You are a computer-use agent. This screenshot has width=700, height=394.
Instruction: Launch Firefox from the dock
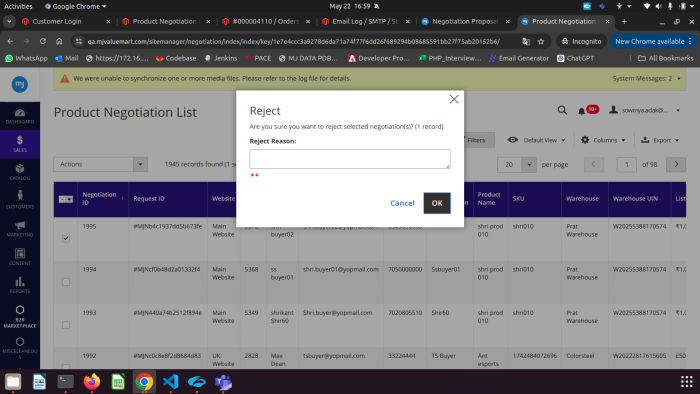coord(92,382)
